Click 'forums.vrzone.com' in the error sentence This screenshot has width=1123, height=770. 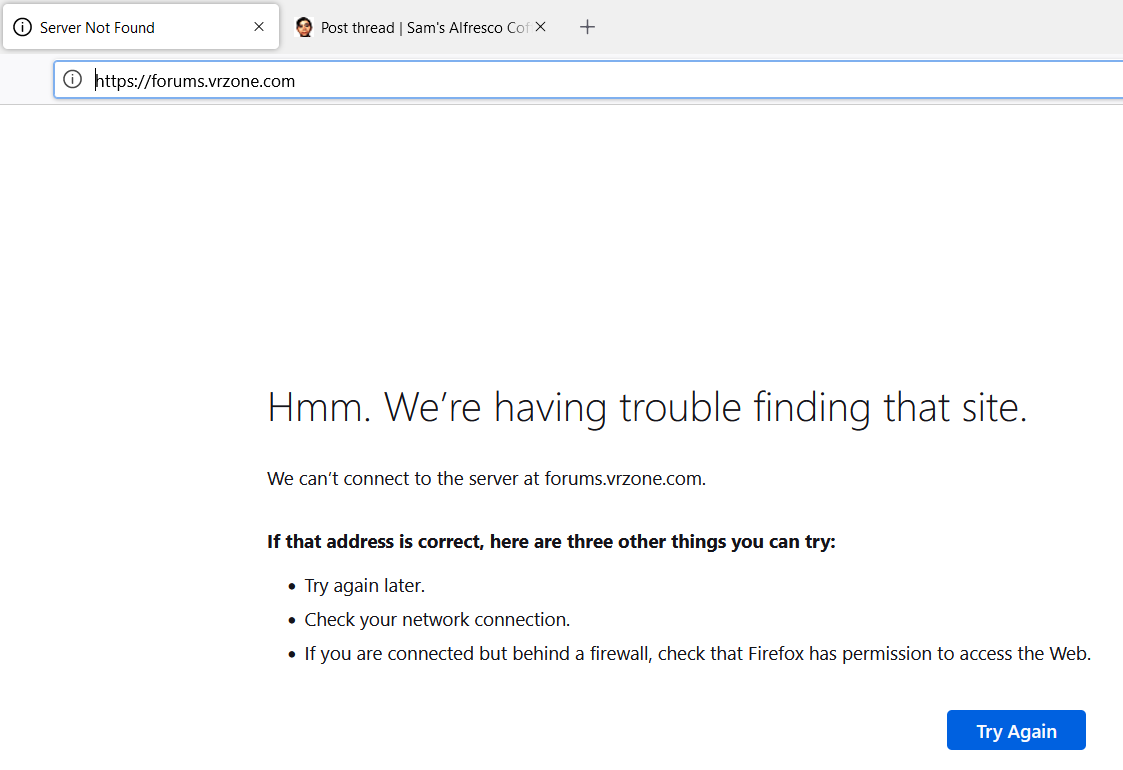[x=623, y=479]
